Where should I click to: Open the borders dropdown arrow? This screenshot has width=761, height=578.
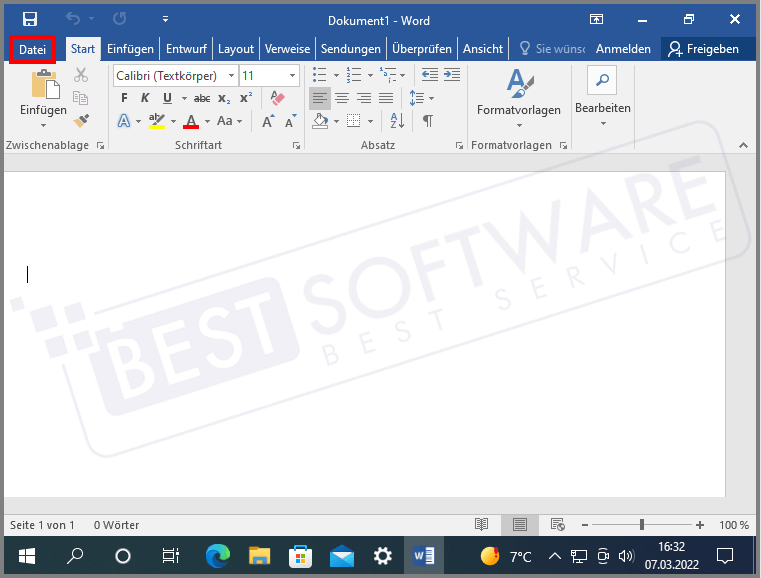[x=370, y=121]
